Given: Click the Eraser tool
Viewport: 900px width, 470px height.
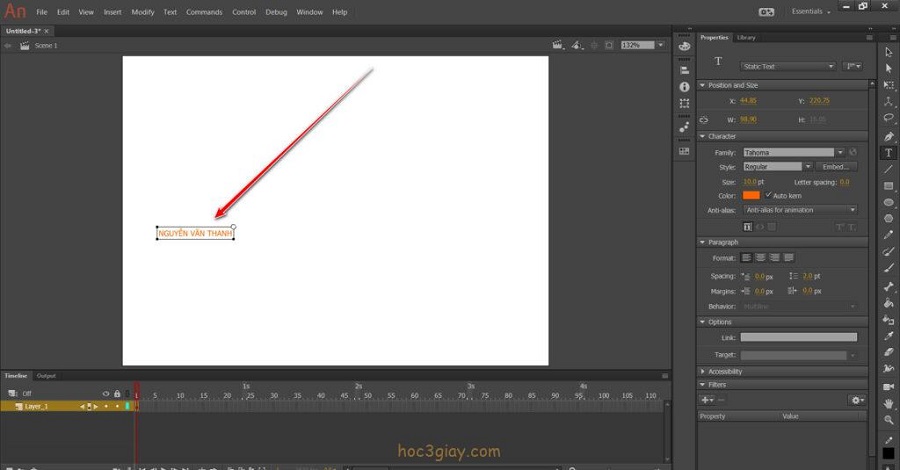Looking at the screenshot, I should [x=888, y=352].
